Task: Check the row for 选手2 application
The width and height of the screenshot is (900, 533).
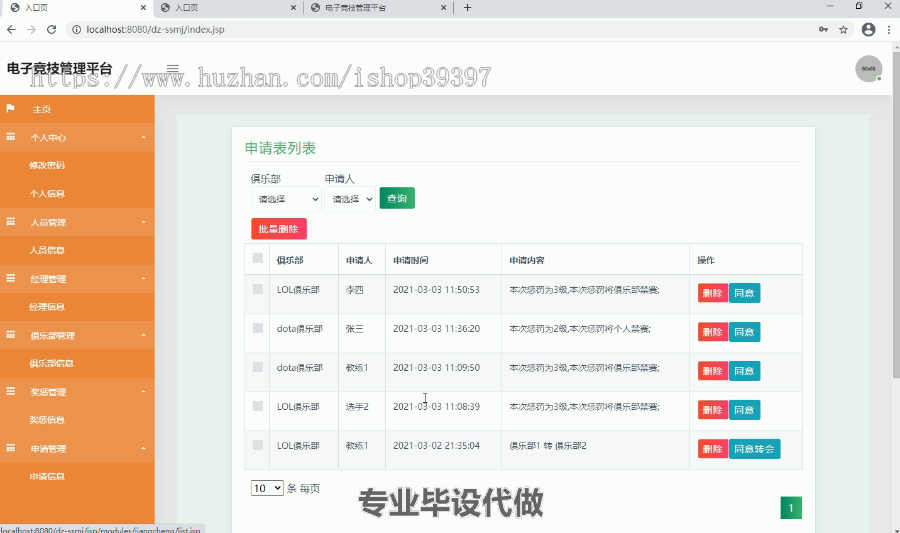Action: coord(258,406)
